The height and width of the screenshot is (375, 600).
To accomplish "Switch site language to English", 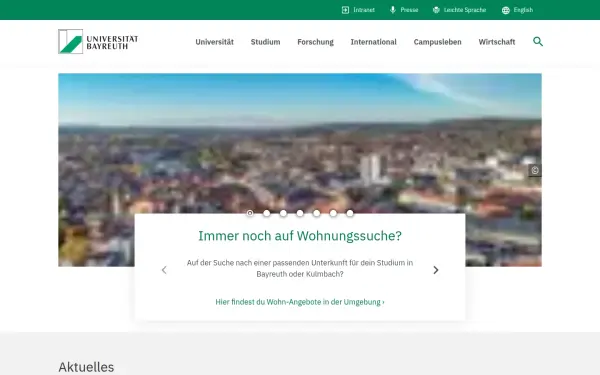I will click(x=523, y=10).
